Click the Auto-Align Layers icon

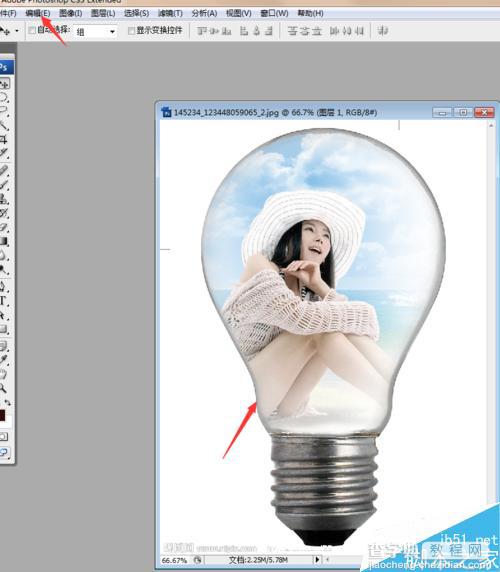click(x=382, y=31)
